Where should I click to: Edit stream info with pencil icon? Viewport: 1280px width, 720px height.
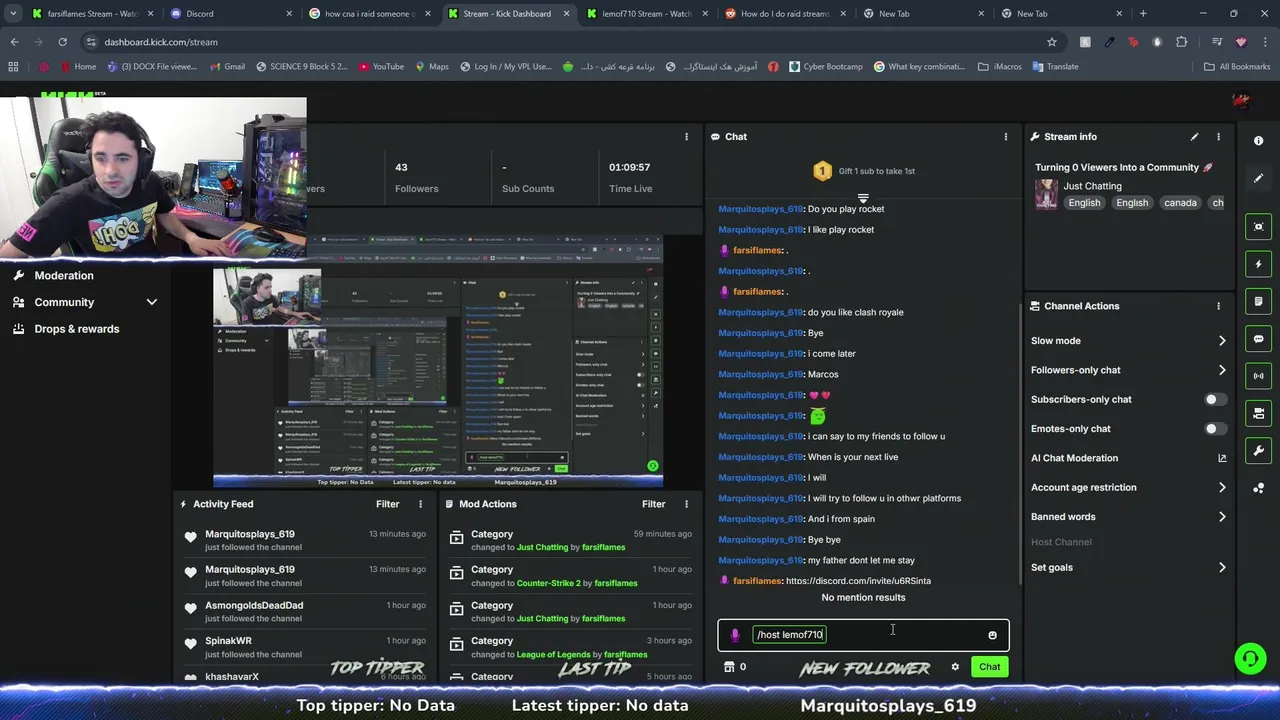pos(1194,137)
